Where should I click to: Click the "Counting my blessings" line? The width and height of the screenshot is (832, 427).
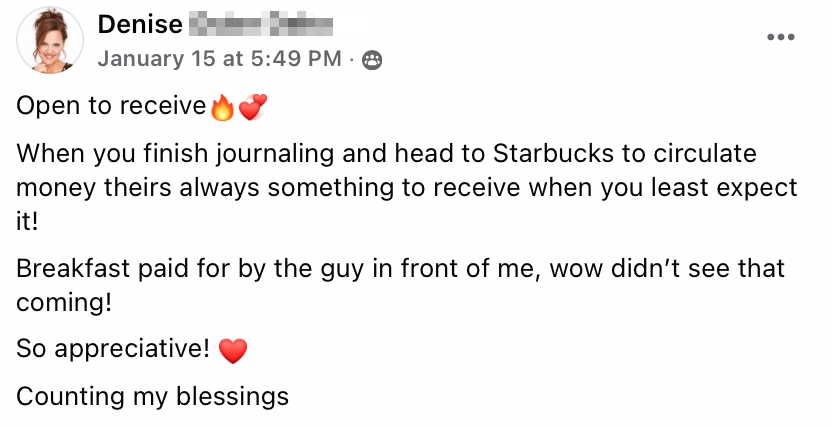coord(152,396)
